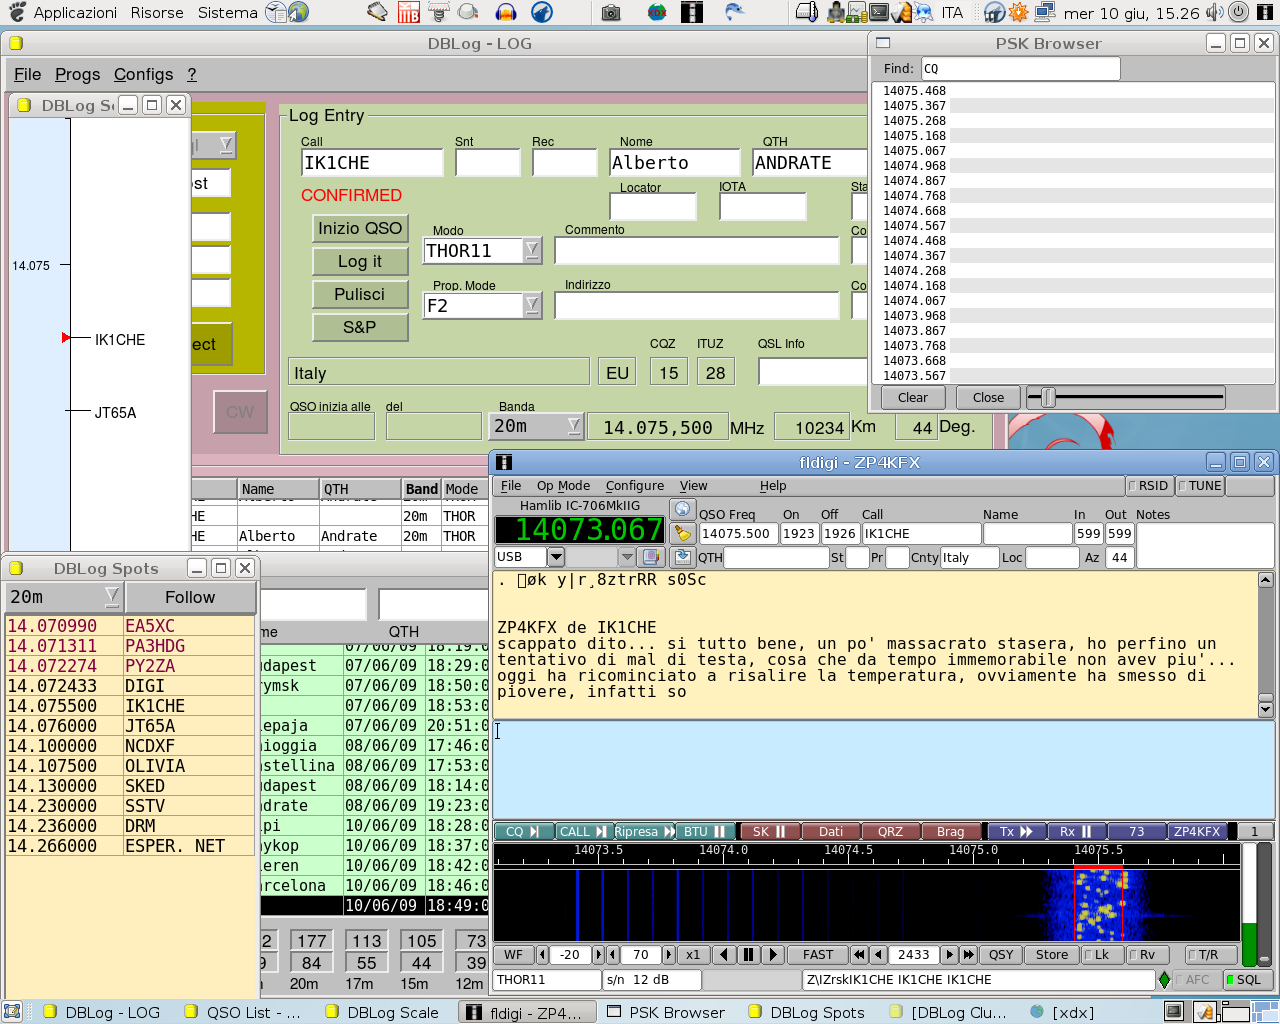Click the Rx macro button
The height and width of the screenshot is (1024, 1280).
tap(1076, 831)
